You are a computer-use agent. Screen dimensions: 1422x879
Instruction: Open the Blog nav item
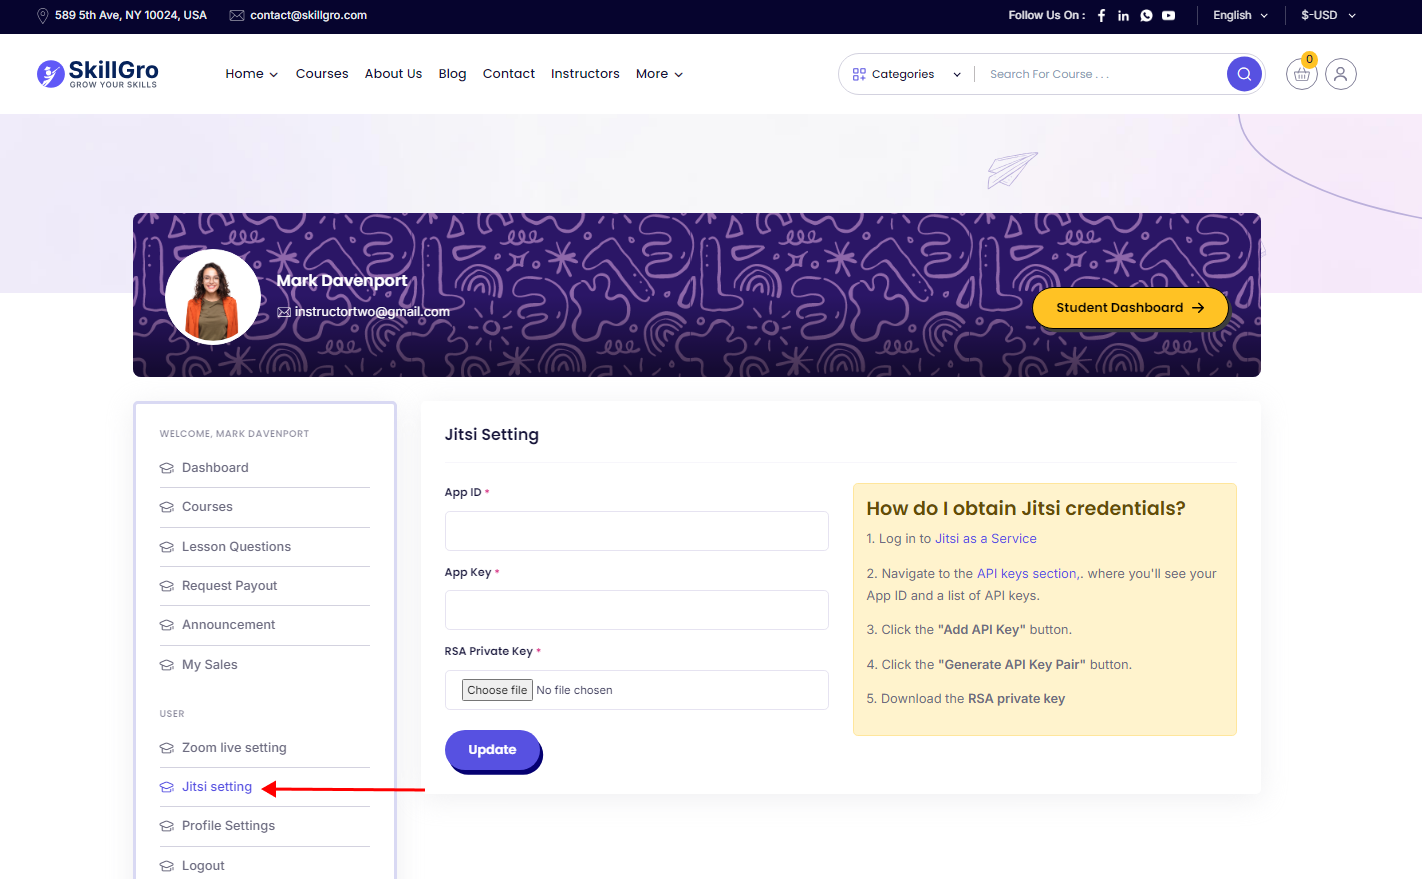coord(452,74)
